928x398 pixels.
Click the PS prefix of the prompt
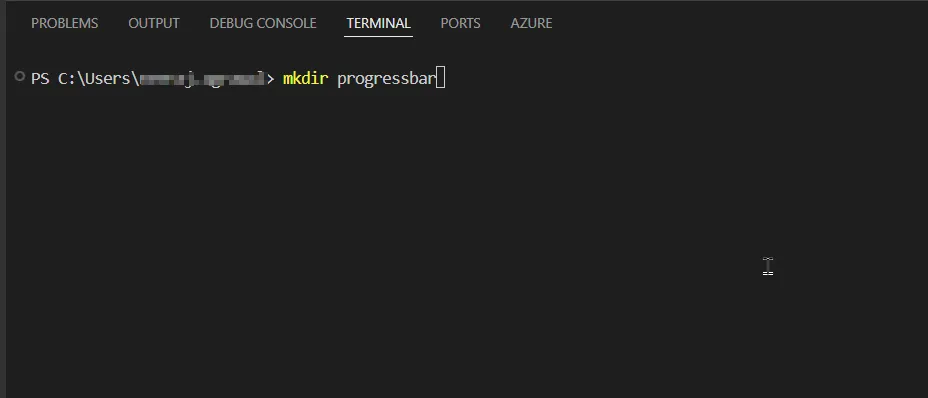pos(40,78)
